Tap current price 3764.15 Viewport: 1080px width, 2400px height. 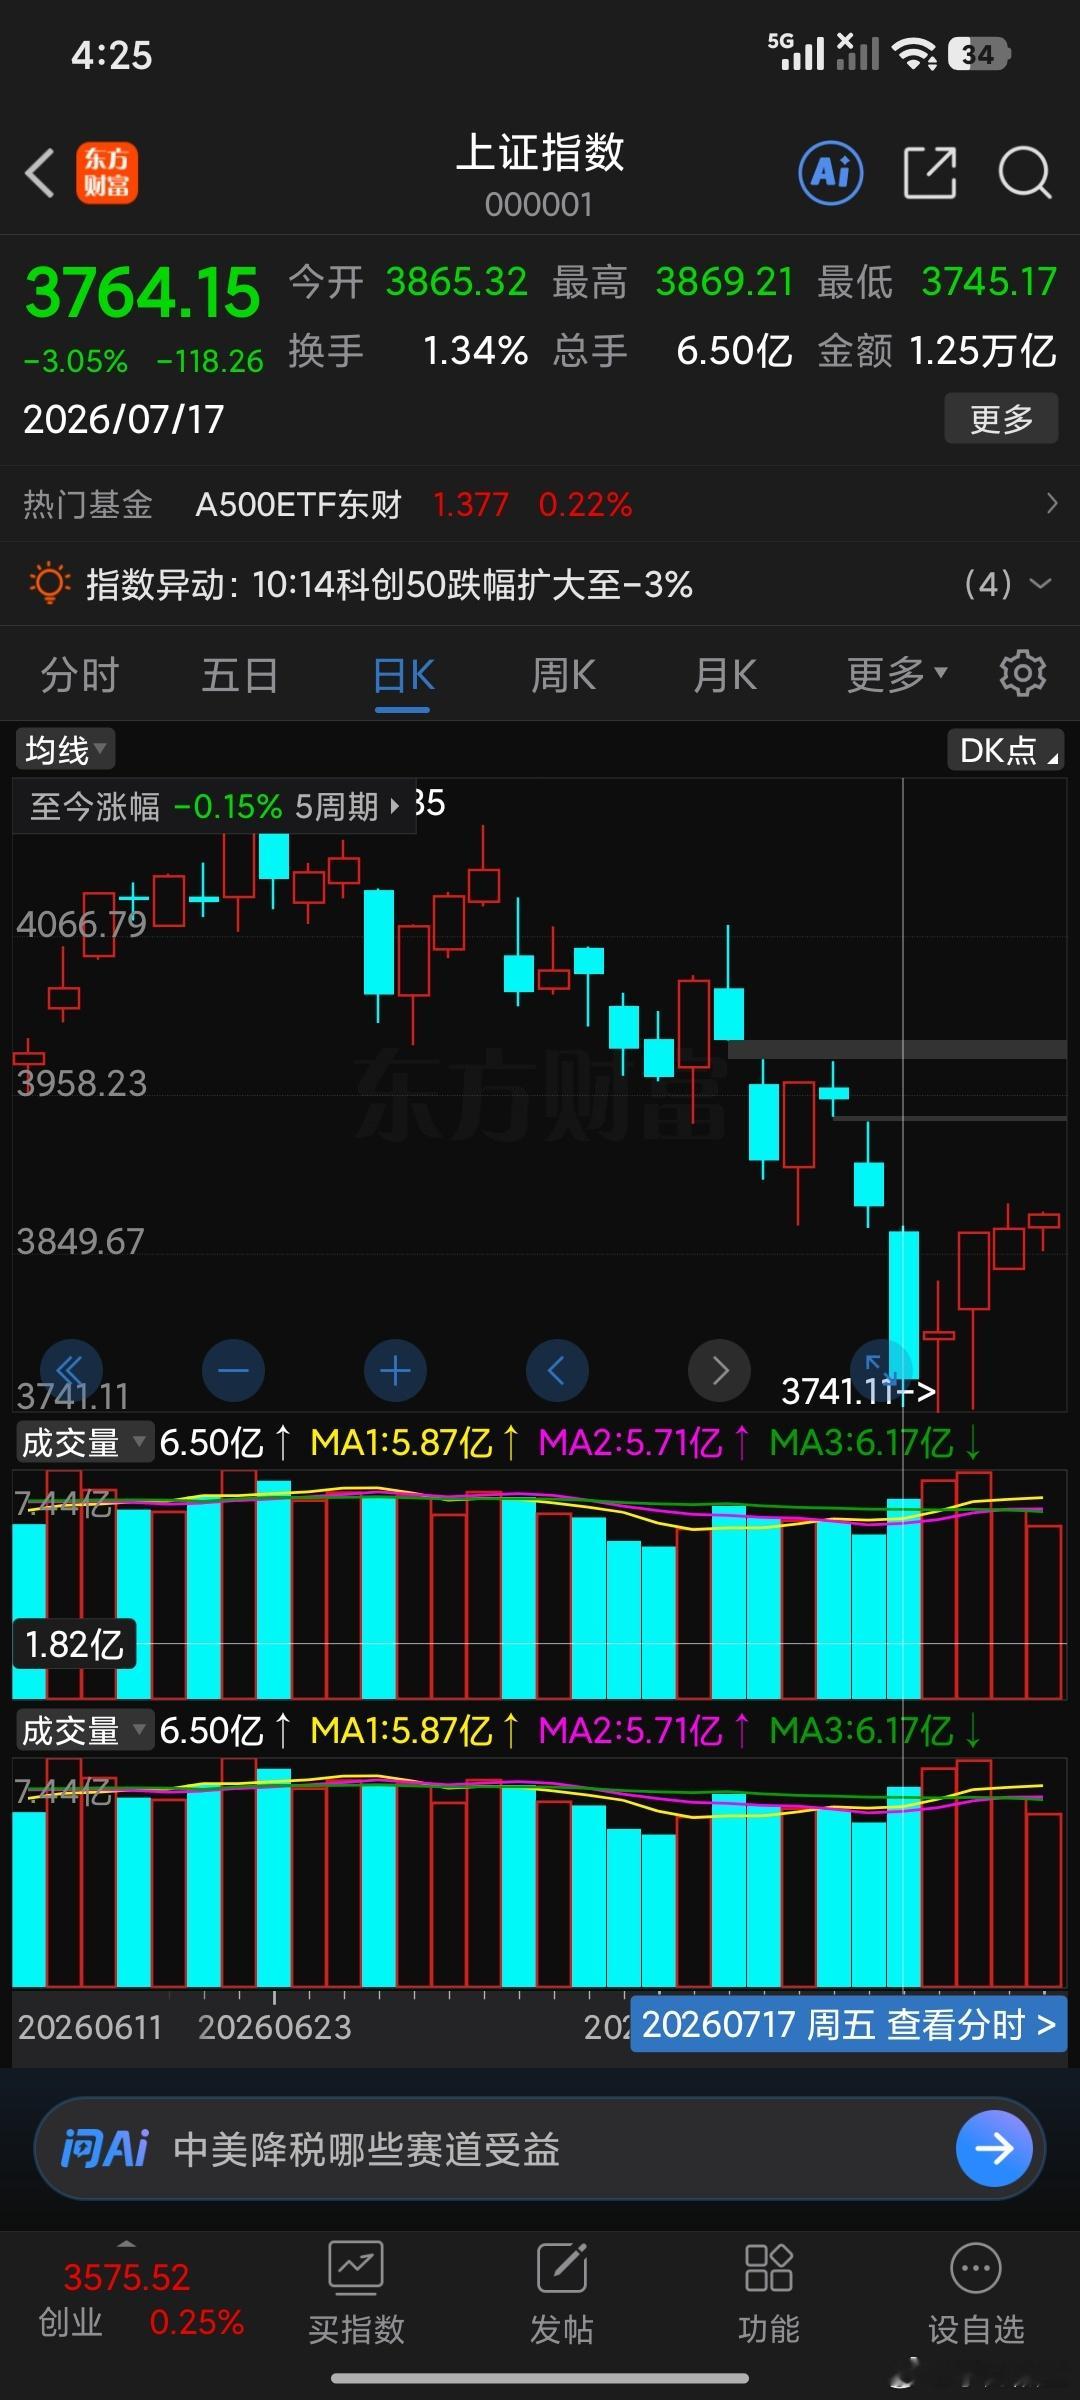(142, 293)
